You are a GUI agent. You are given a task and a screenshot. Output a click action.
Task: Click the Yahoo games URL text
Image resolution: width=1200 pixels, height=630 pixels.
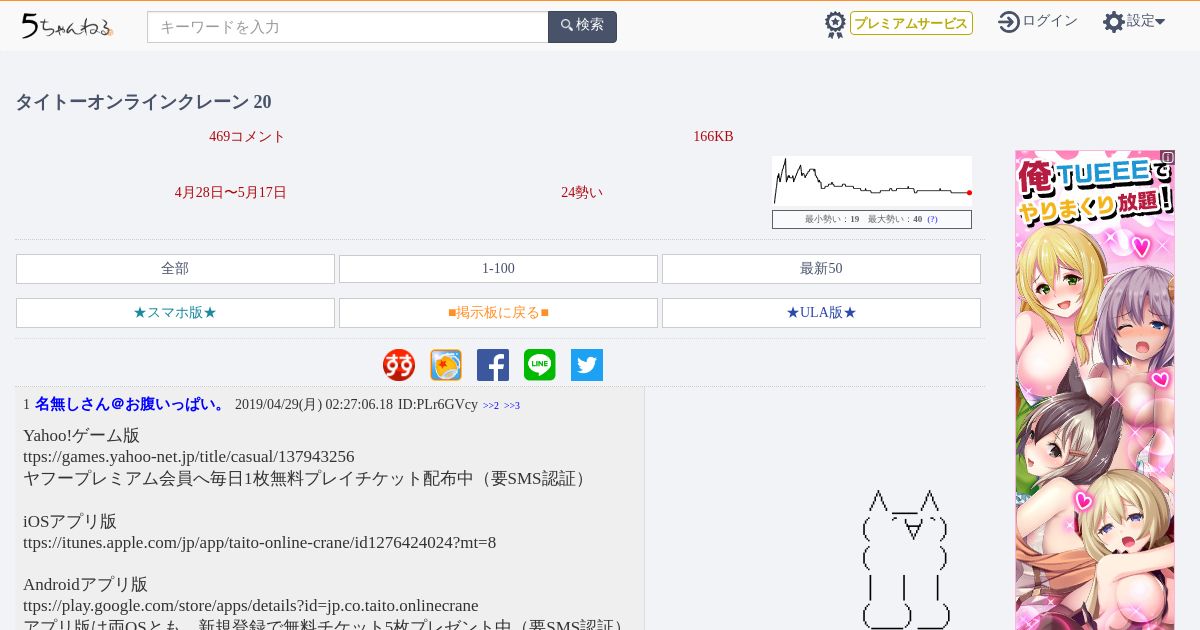coord(189,457)
